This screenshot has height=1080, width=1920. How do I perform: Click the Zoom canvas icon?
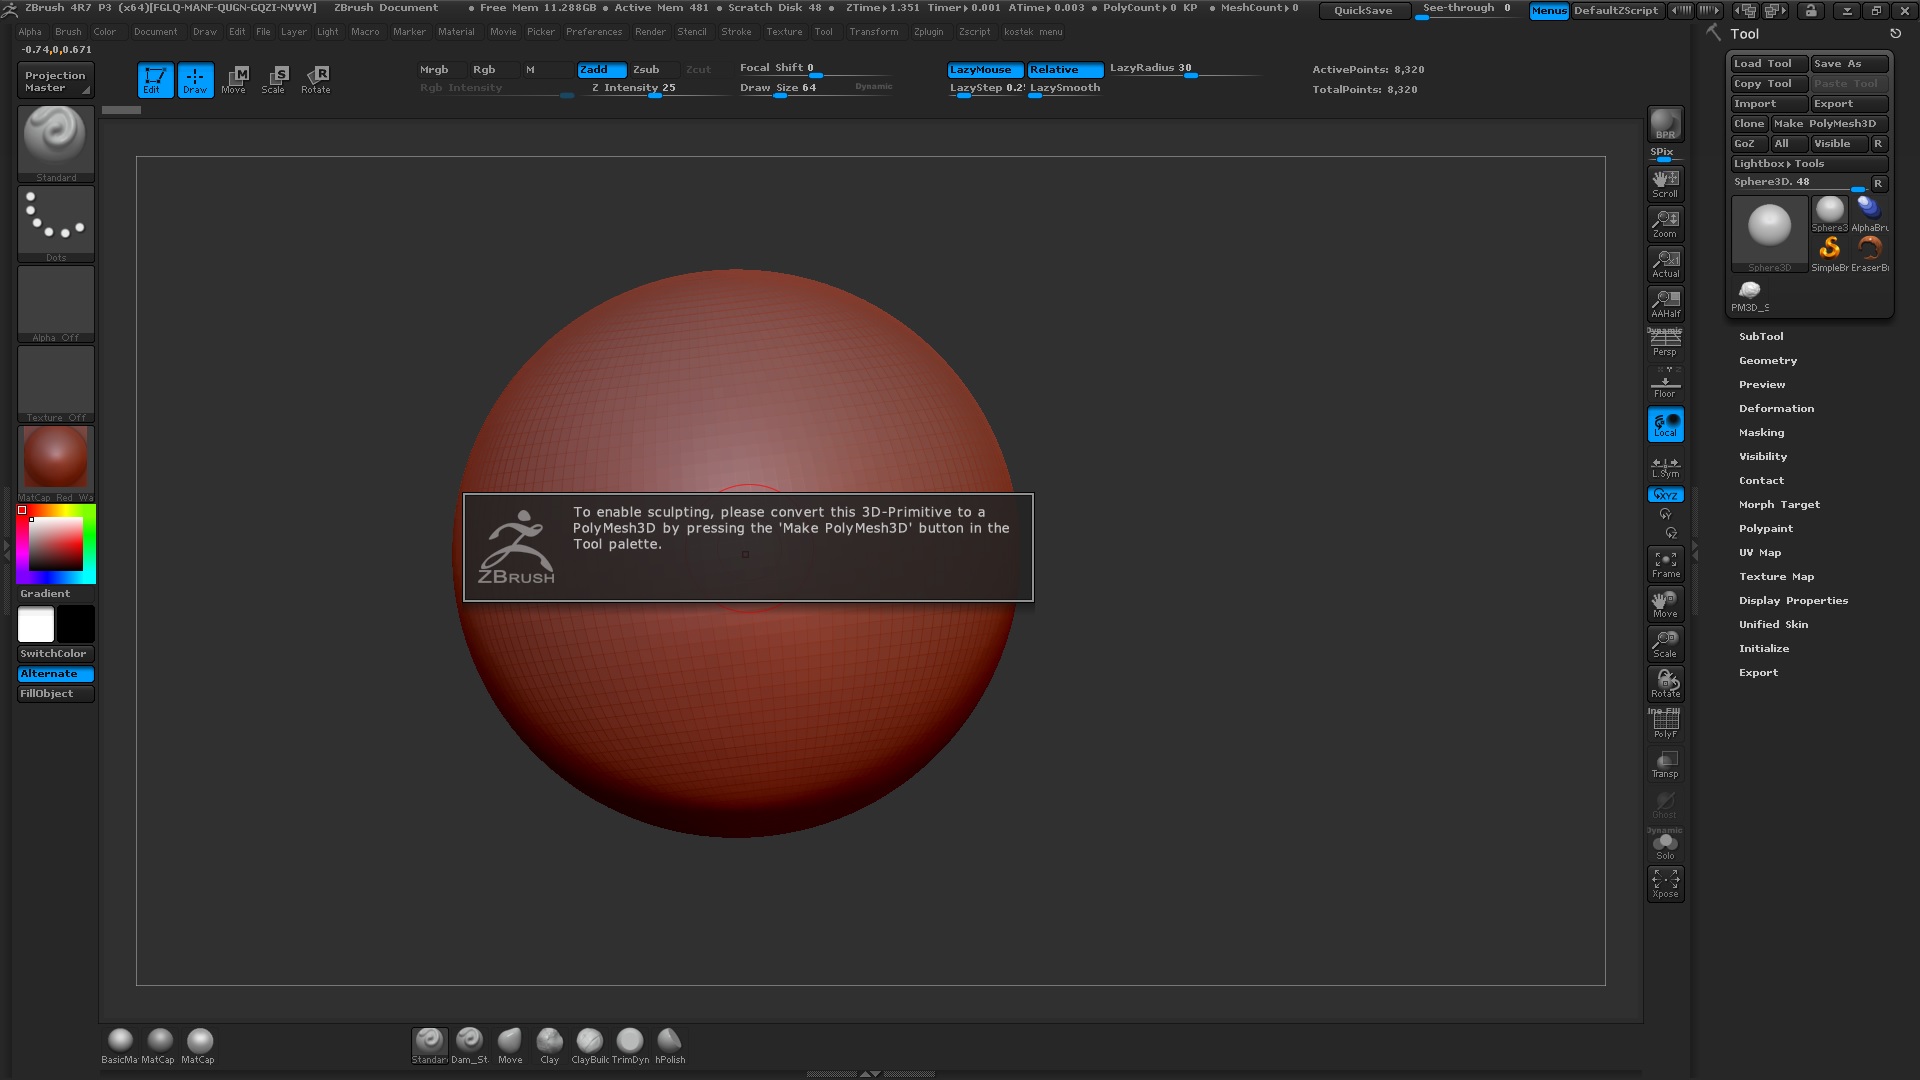click(x=1665, y=224)
